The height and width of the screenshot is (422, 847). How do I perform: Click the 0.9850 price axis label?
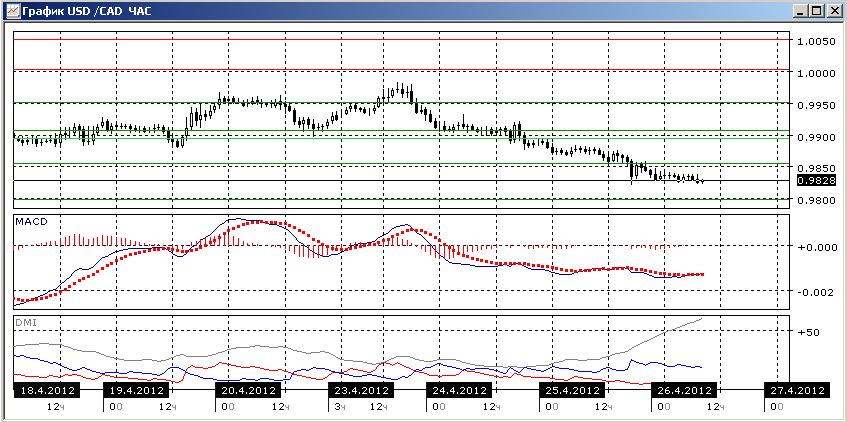click(816, 169)
